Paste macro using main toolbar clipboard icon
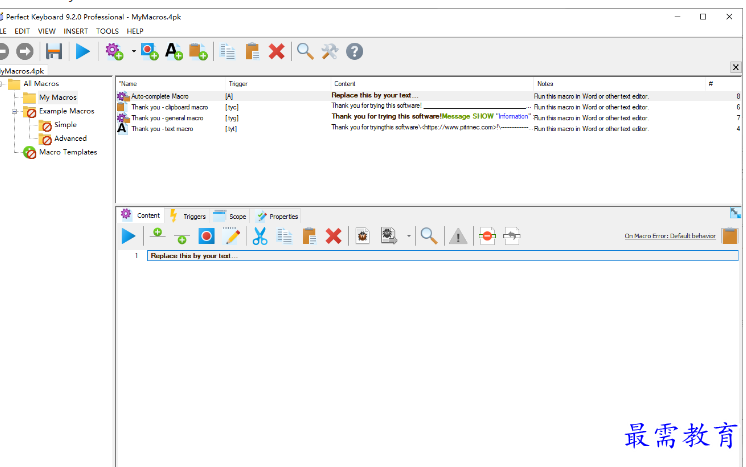The image size is (746, 467). pyautogui.click(x=252, y=51)
